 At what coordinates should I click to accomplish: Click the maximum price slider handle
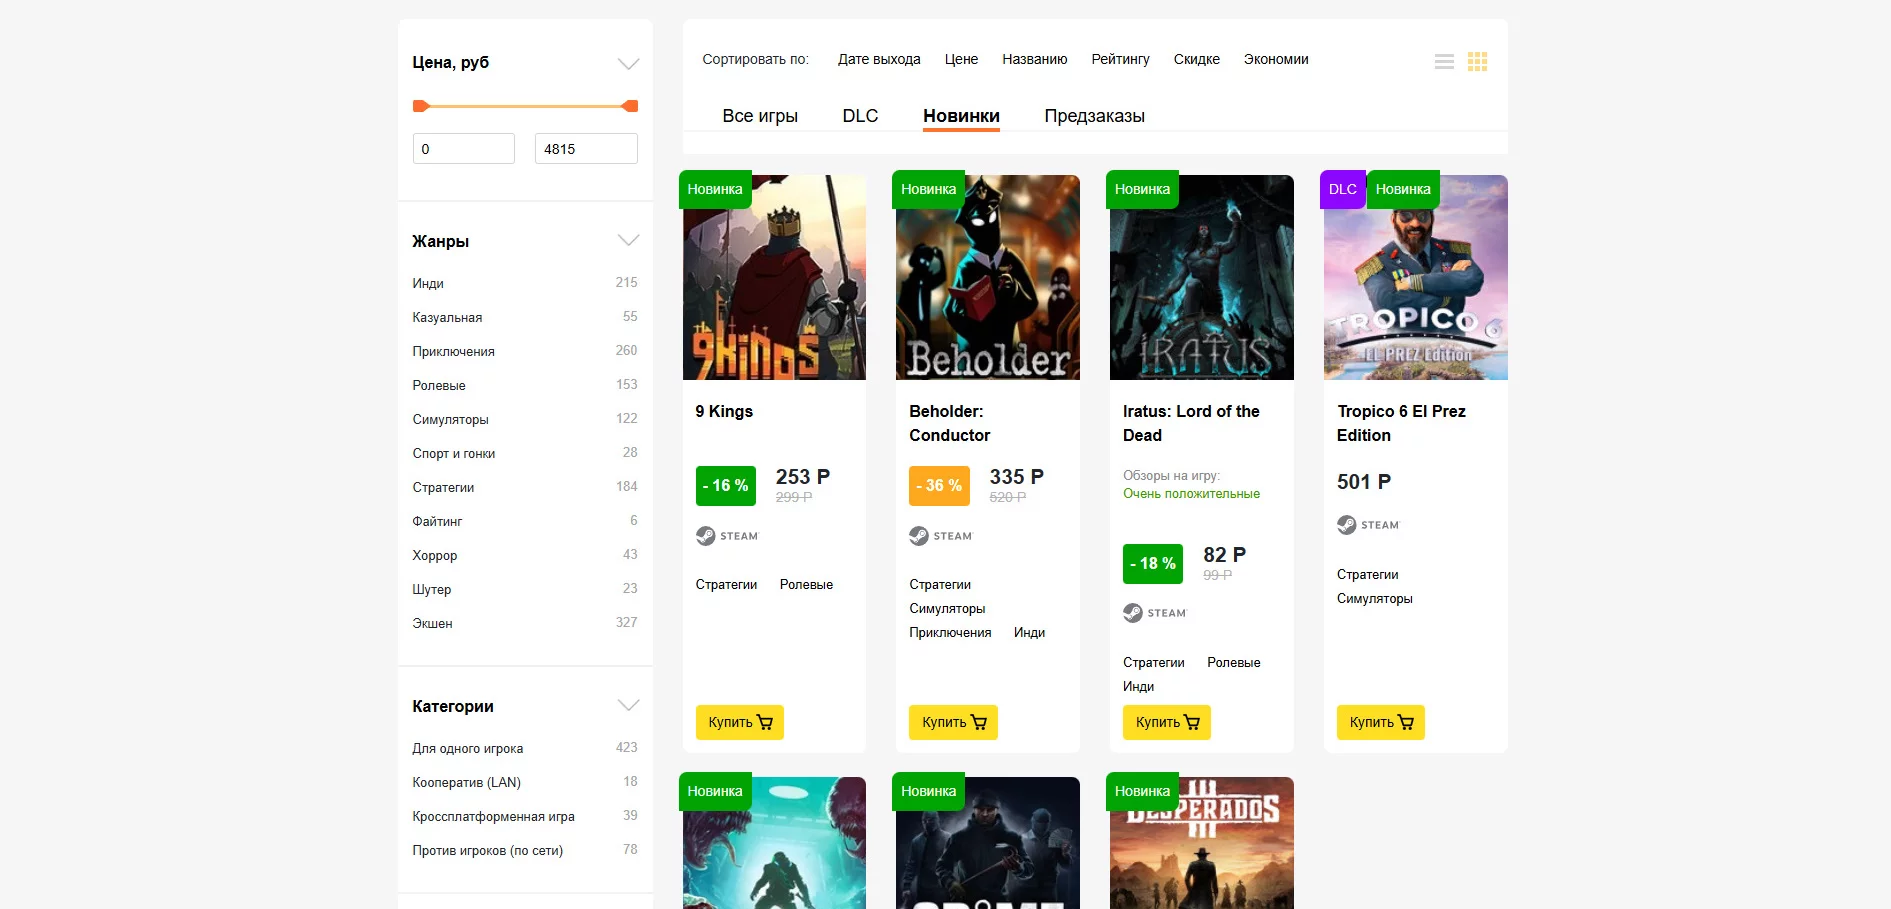tap(630, 106)
